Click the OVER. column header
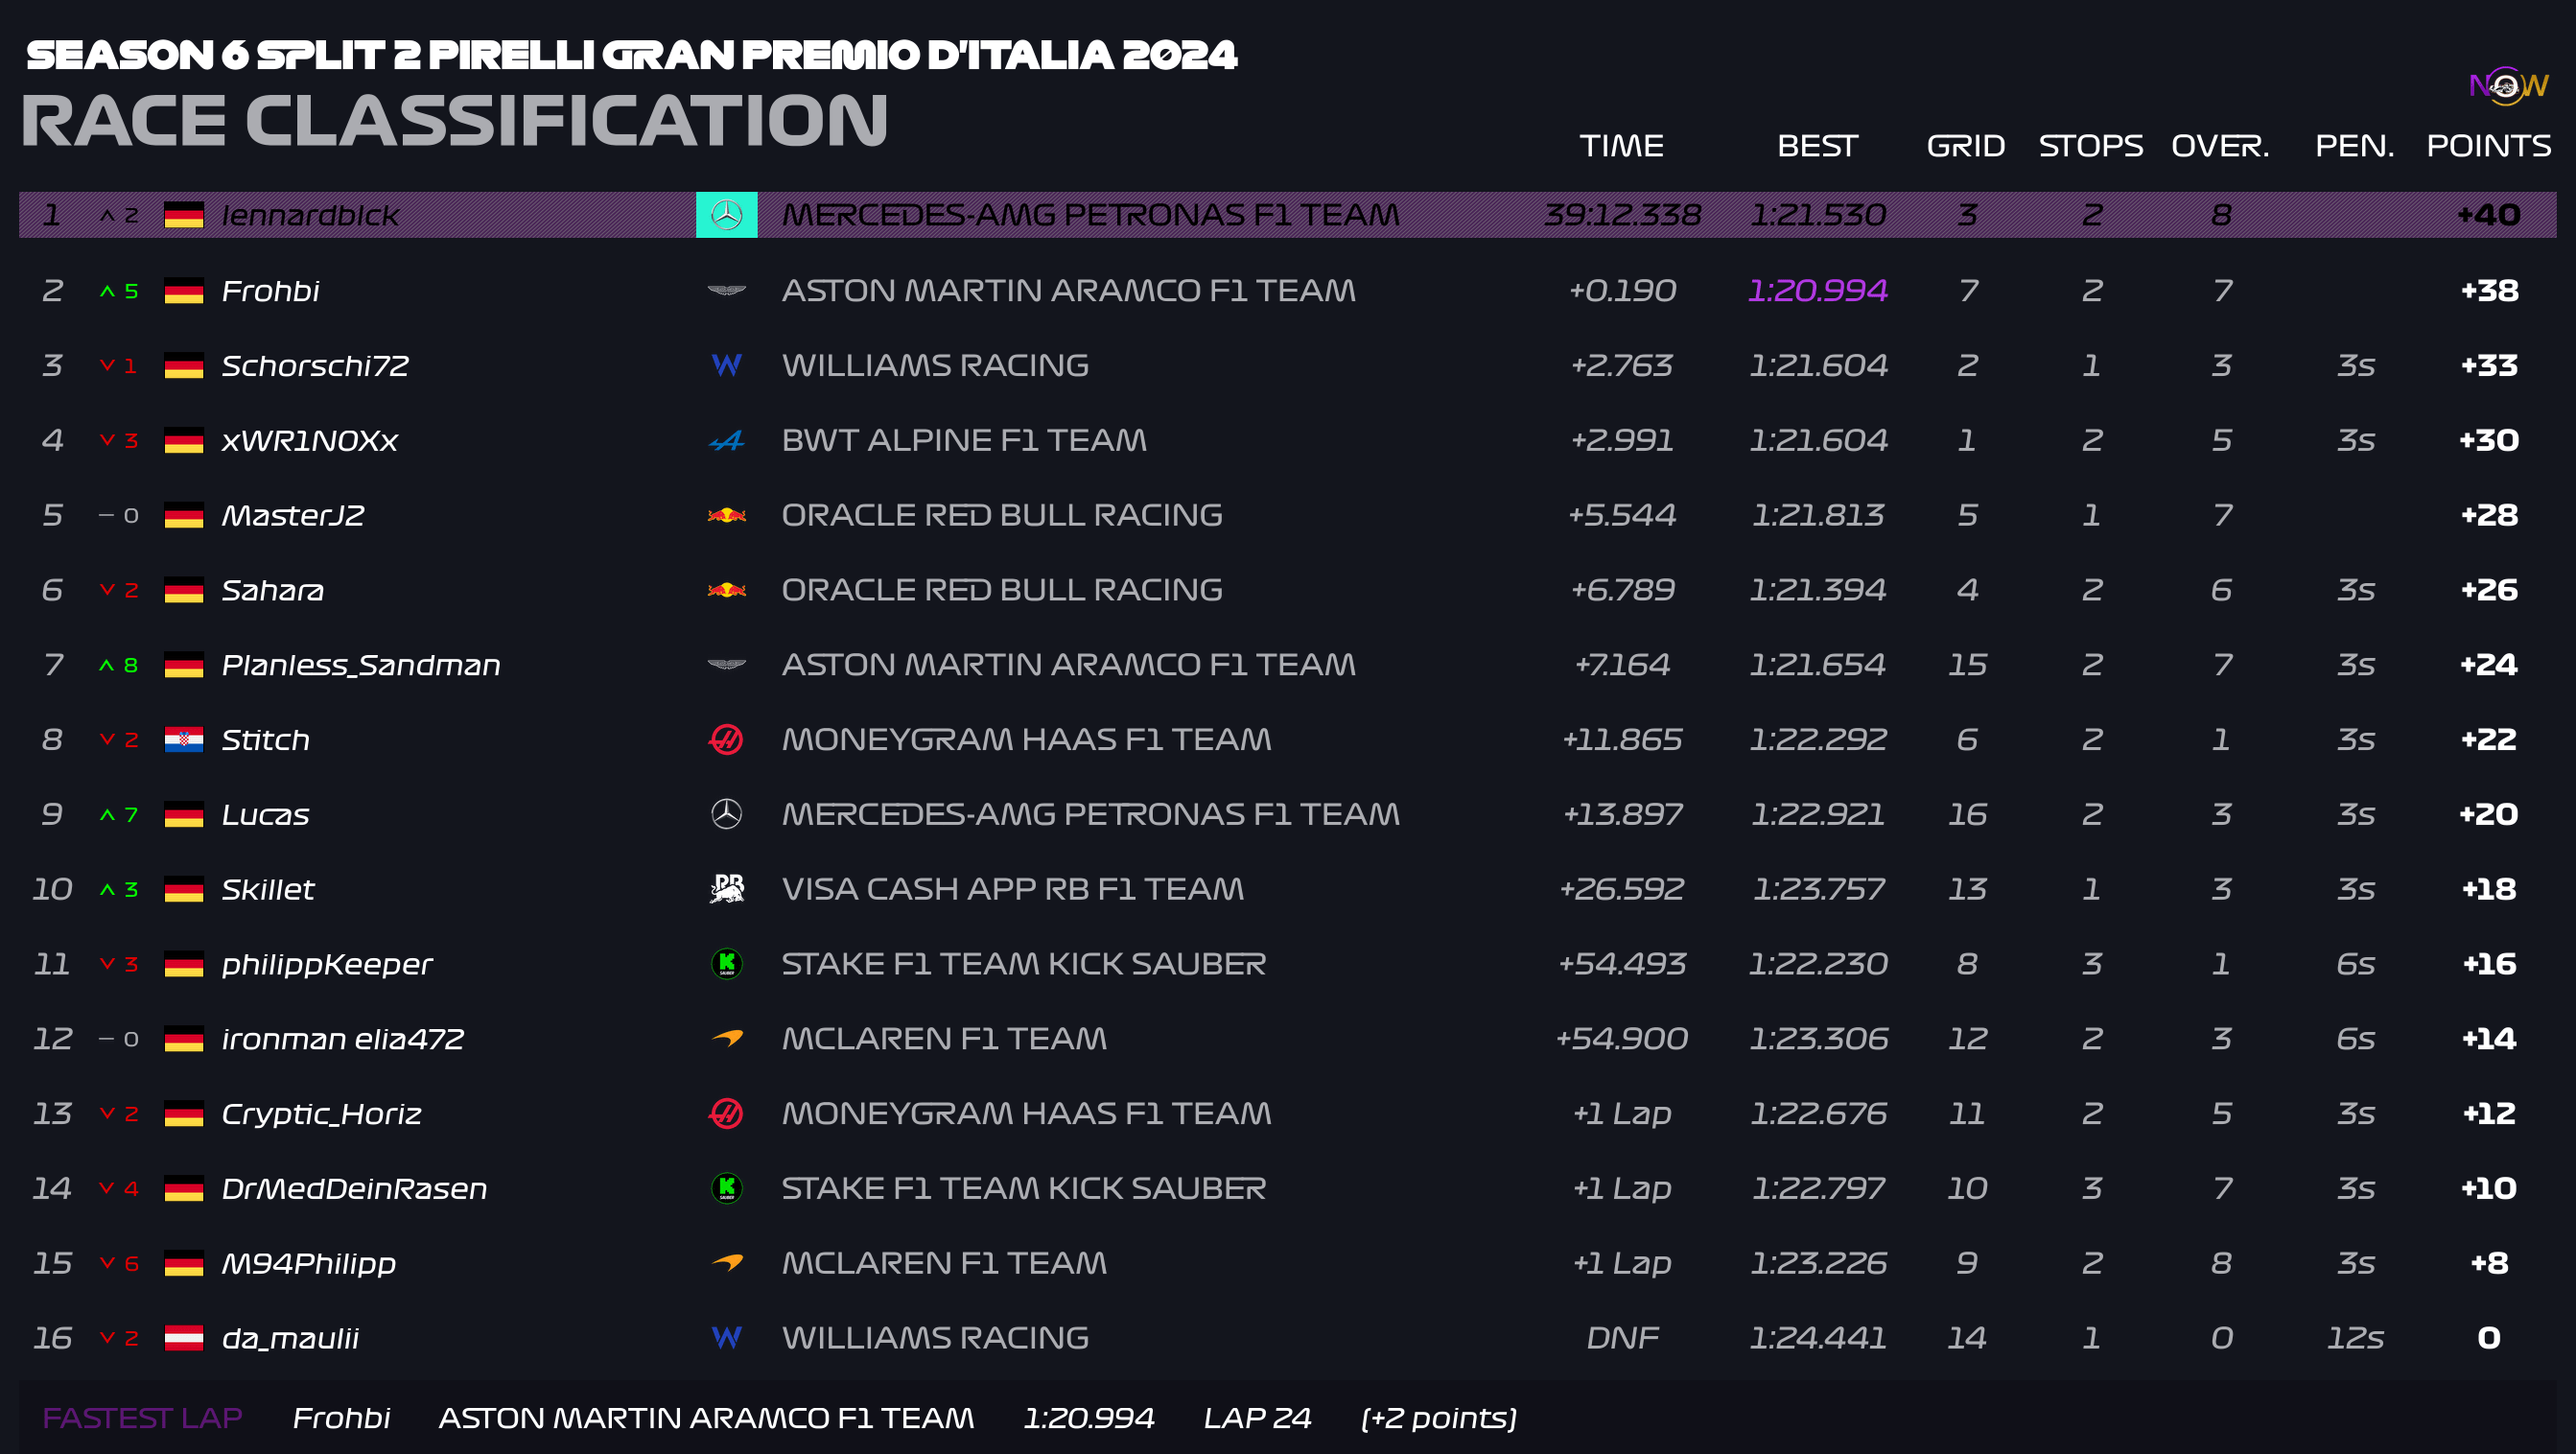2576x1454 pixels. pyautogui.click(x=2221, y=146)
